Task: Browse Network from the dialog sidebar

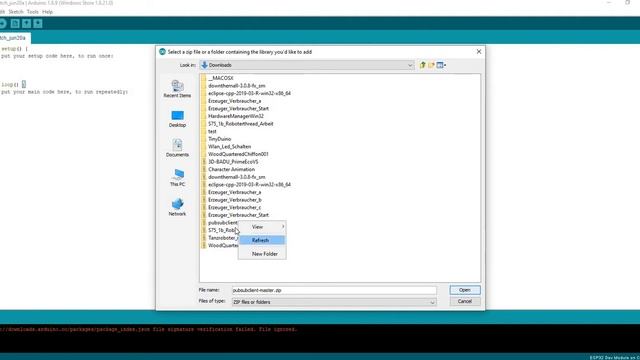Action: pyautogui.click(x=177, y=207)
